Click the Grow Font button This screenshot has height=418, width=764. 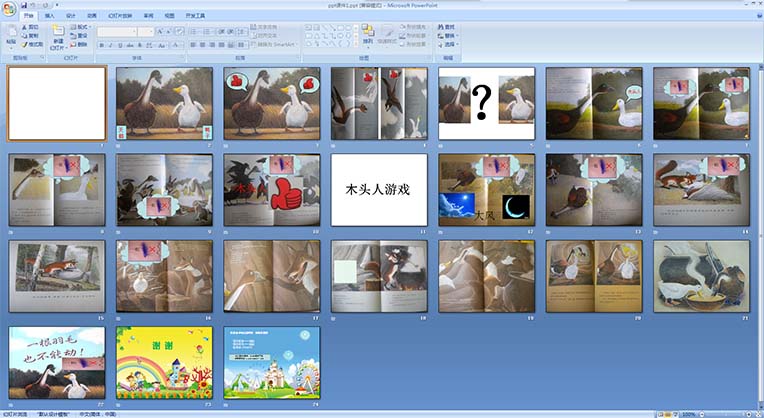159,32
